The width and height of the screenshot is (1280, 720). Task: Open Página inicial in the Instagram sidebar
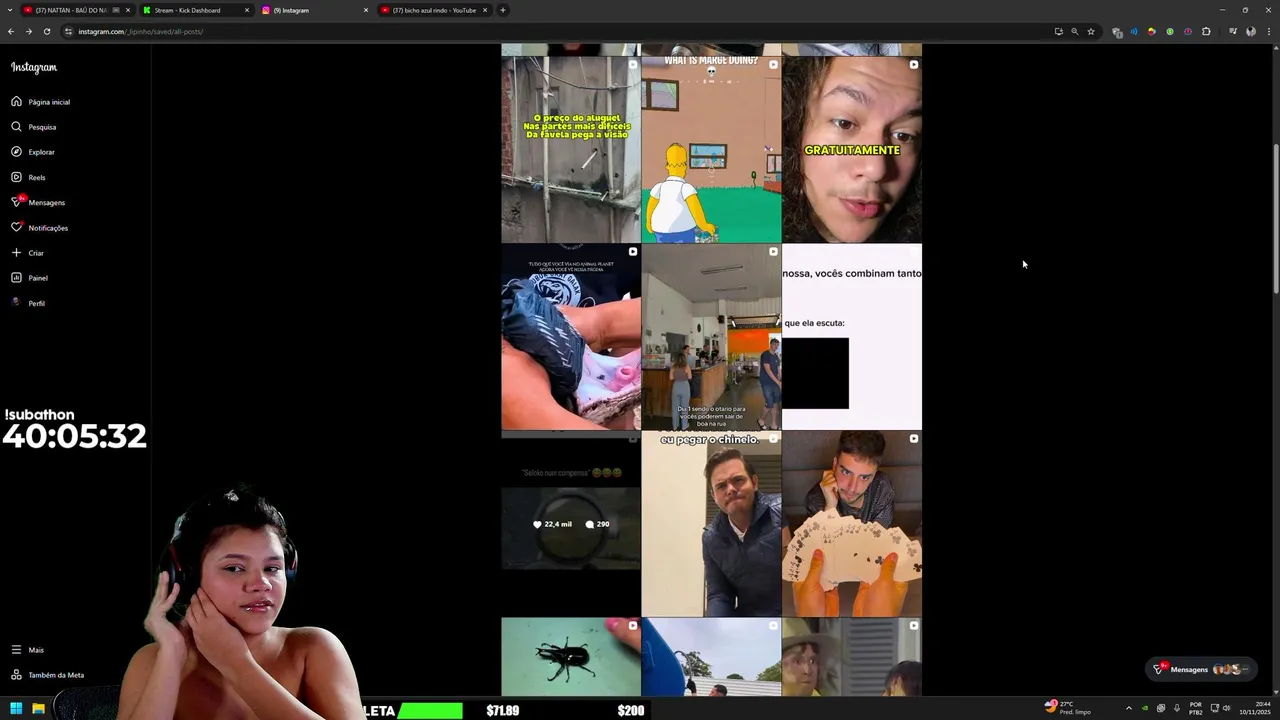[x=40, y=102]
